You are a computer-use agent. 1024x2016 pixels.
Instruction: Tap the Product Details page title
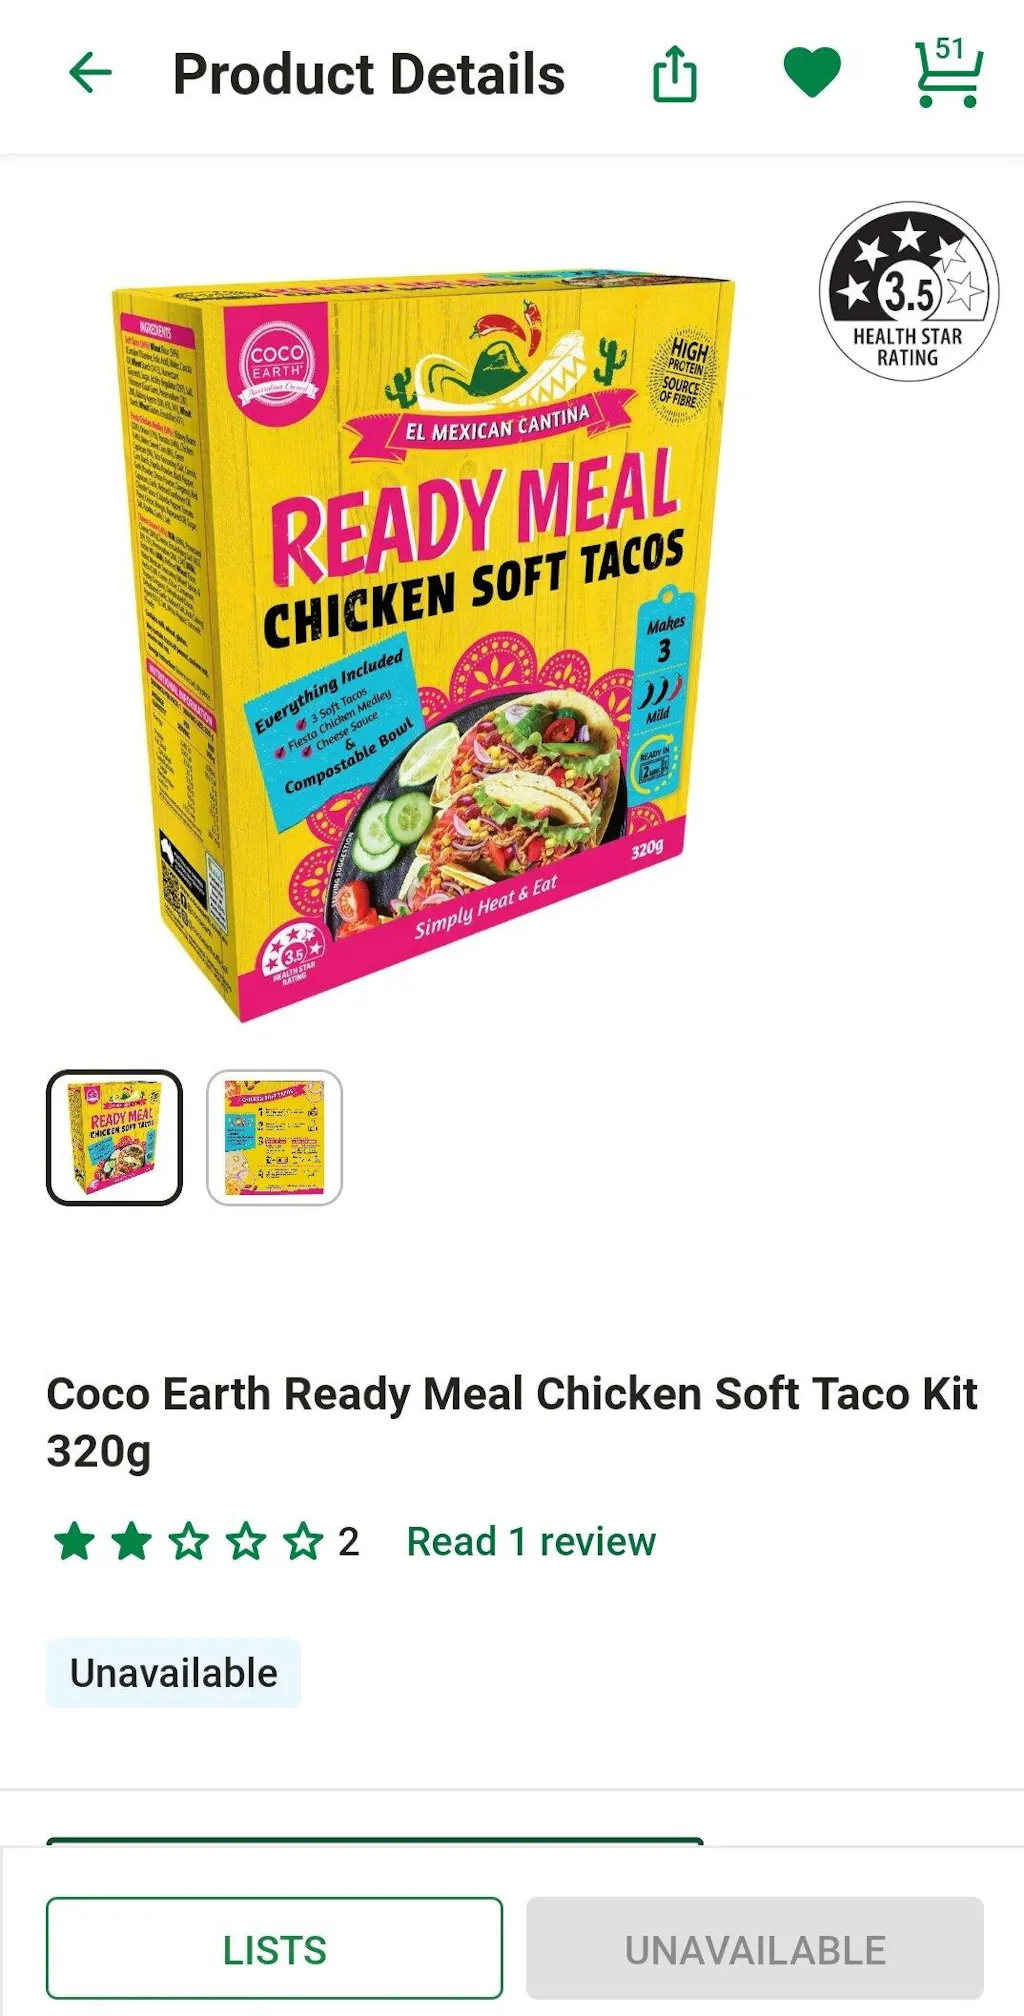(x=369, y=74)
